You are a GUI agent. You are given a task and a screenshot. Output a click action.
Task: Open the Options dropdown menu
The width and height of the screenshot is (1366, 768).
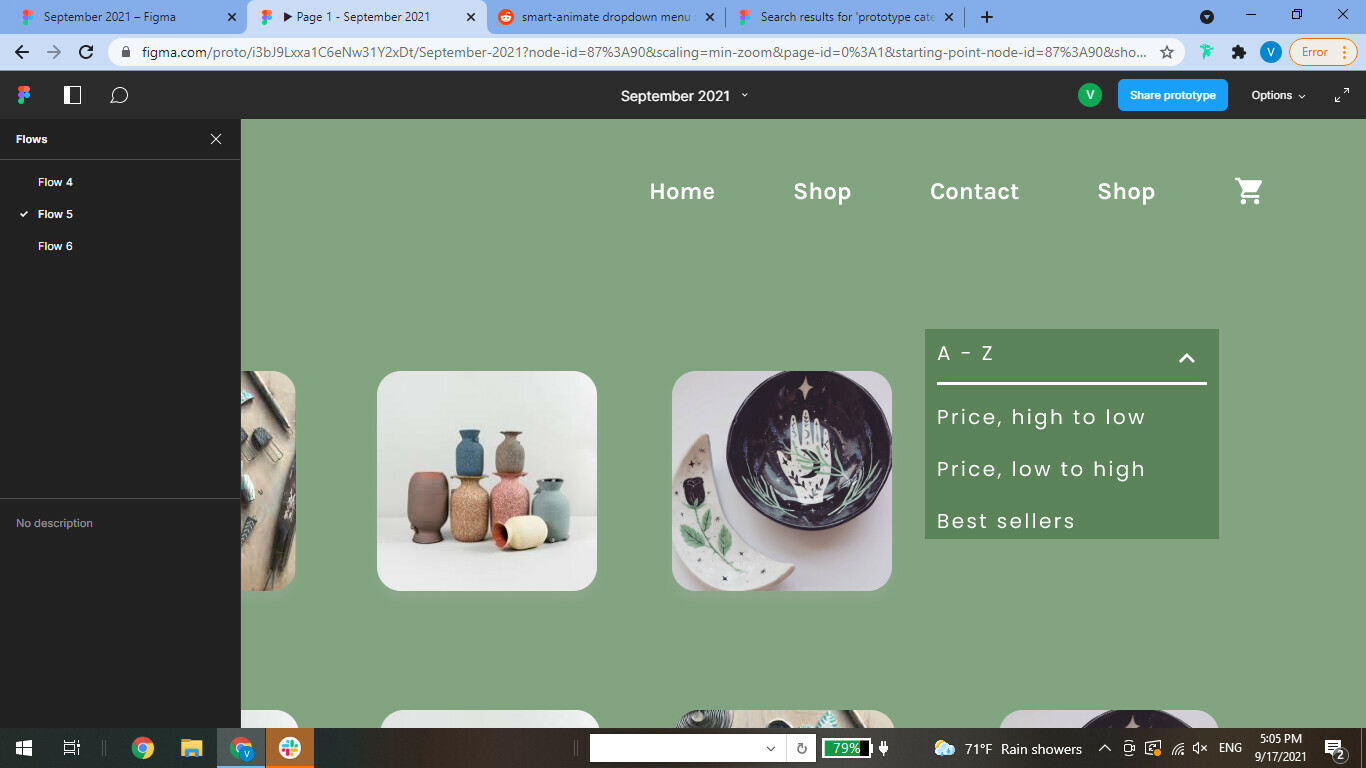[1278, 96]
